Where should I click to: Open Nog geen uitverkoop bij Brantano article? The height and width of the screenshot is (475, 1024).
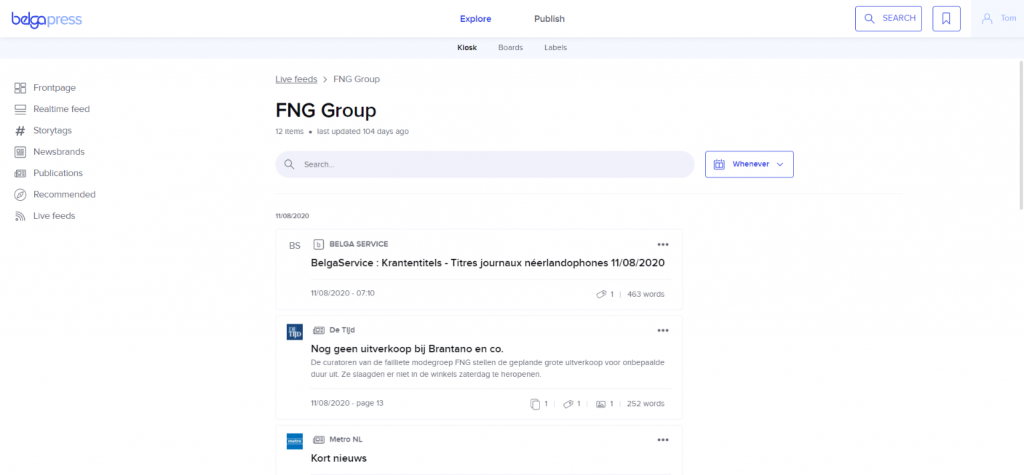pyautogui.click(x=408, y=348)
